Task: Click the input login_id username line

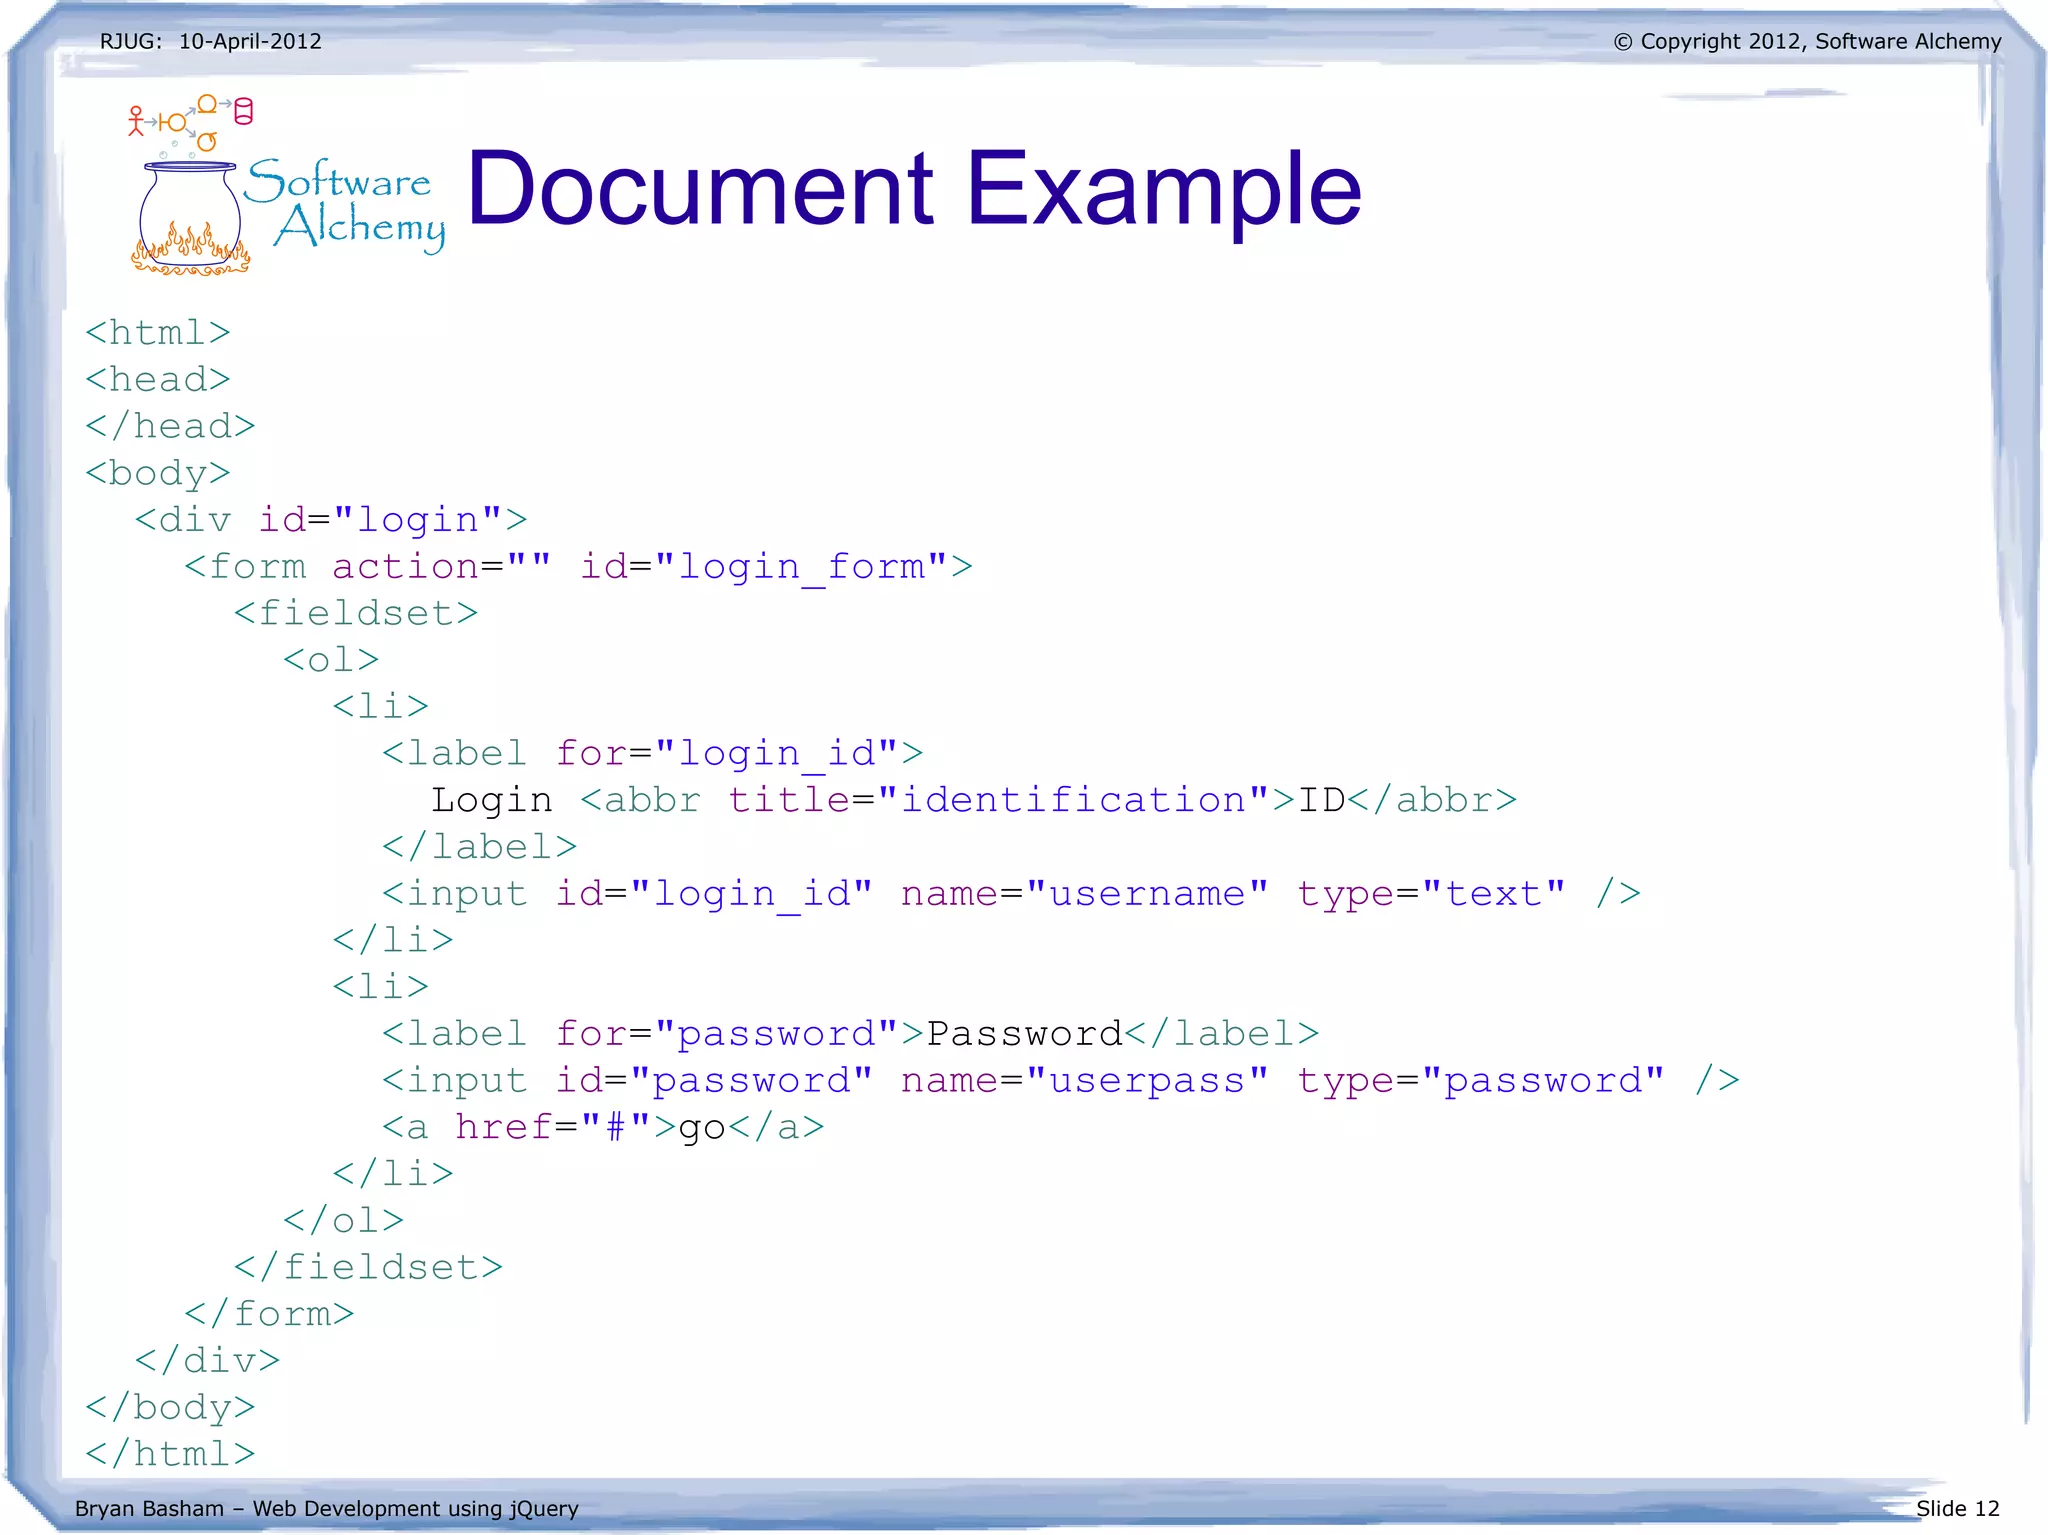Action: pos(1010,893)
